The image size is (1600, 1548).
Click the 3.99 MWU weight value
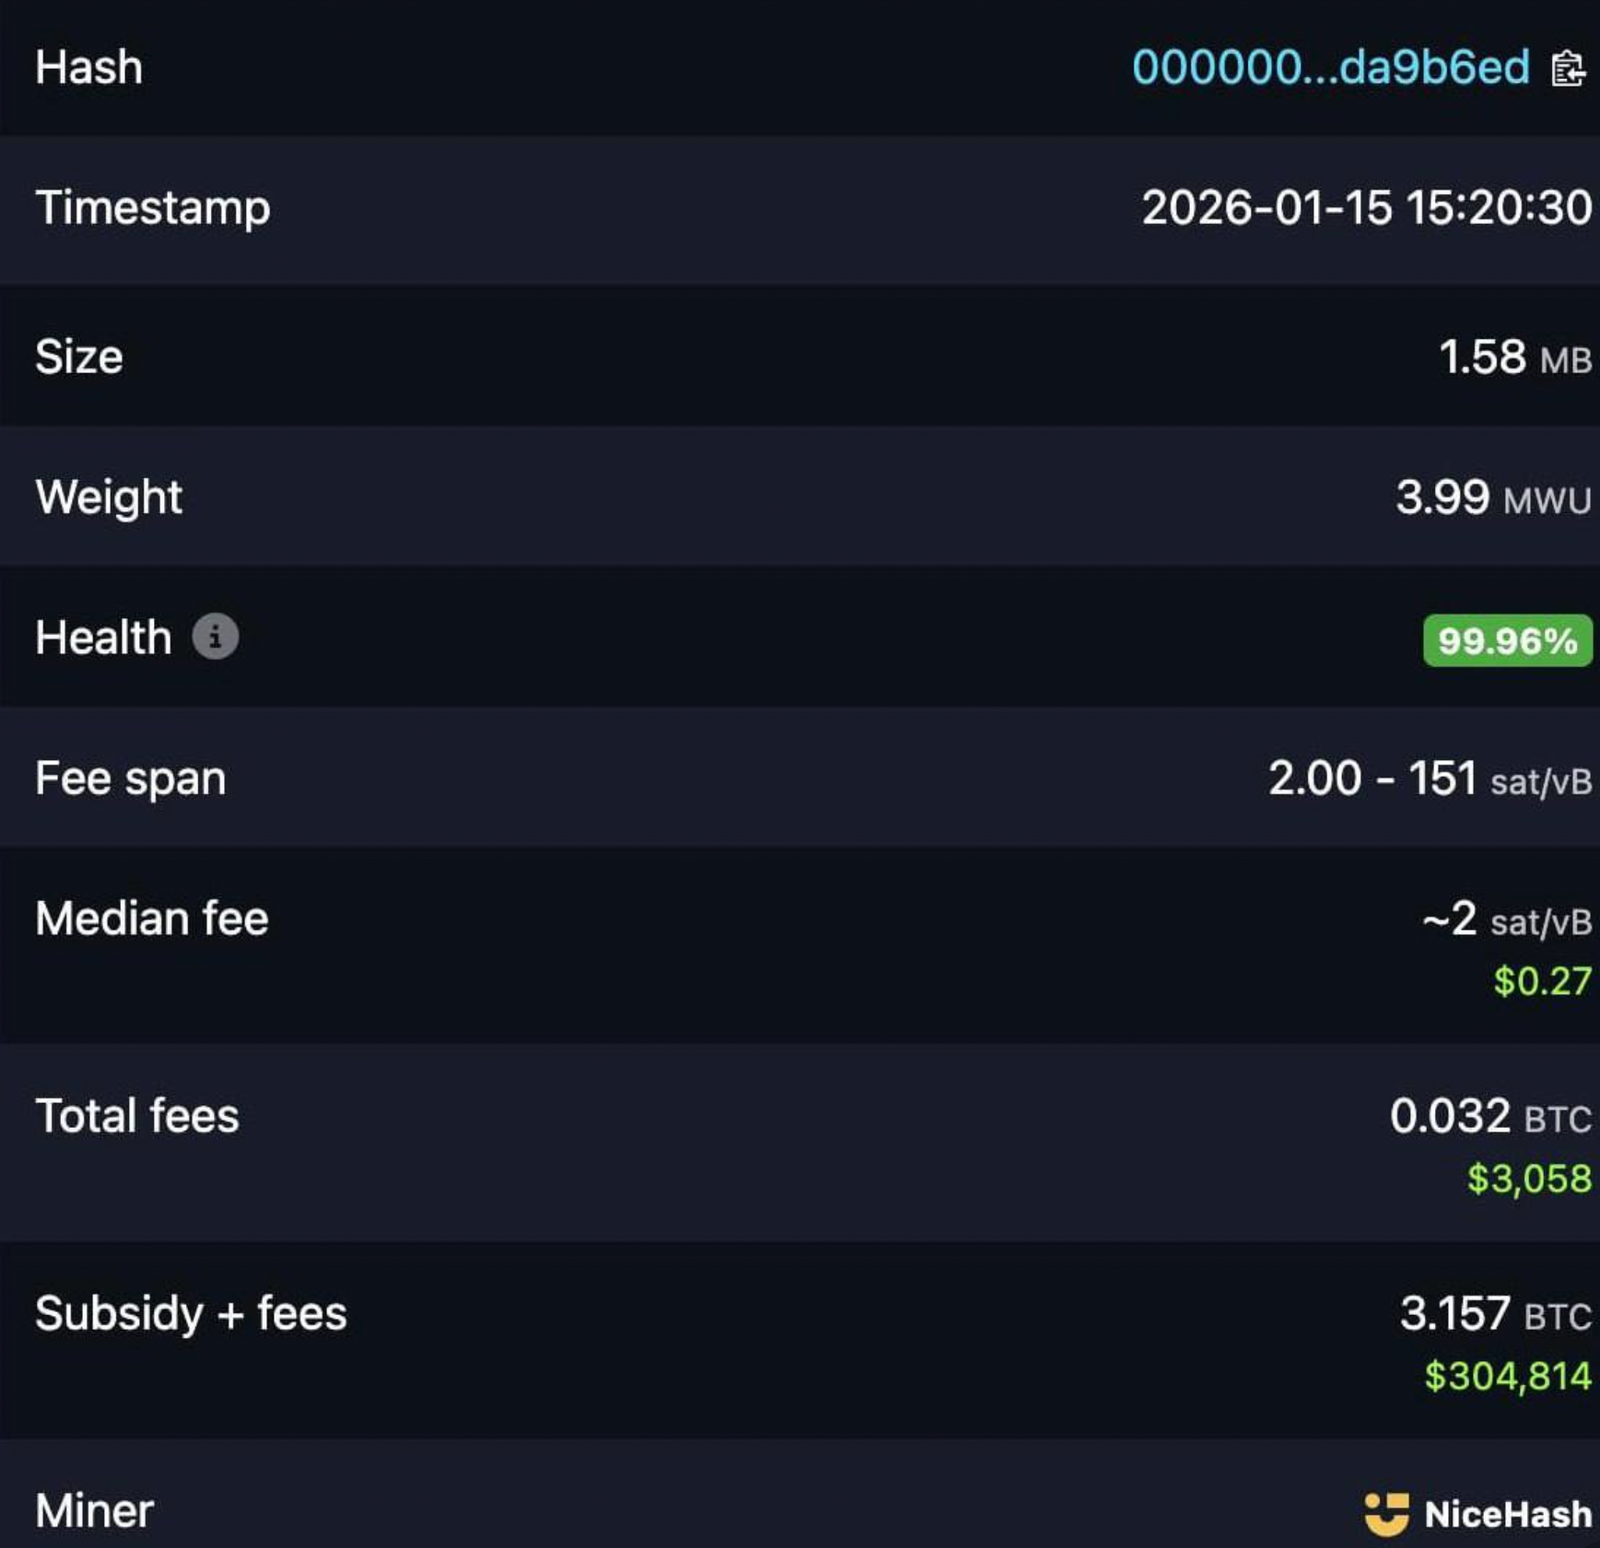(1492, 497)
